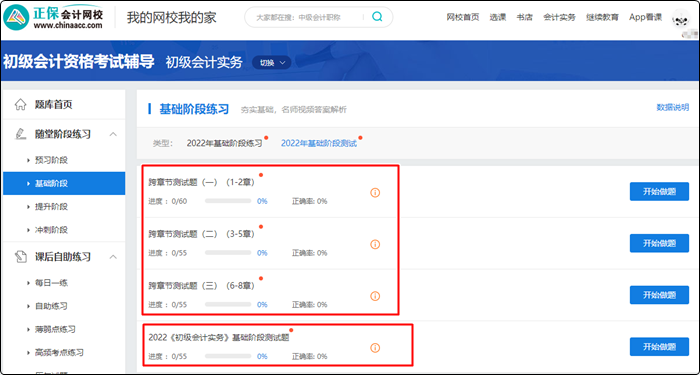Click the search magnifier icon
The image size is (700, 375).
click(377, 17)
